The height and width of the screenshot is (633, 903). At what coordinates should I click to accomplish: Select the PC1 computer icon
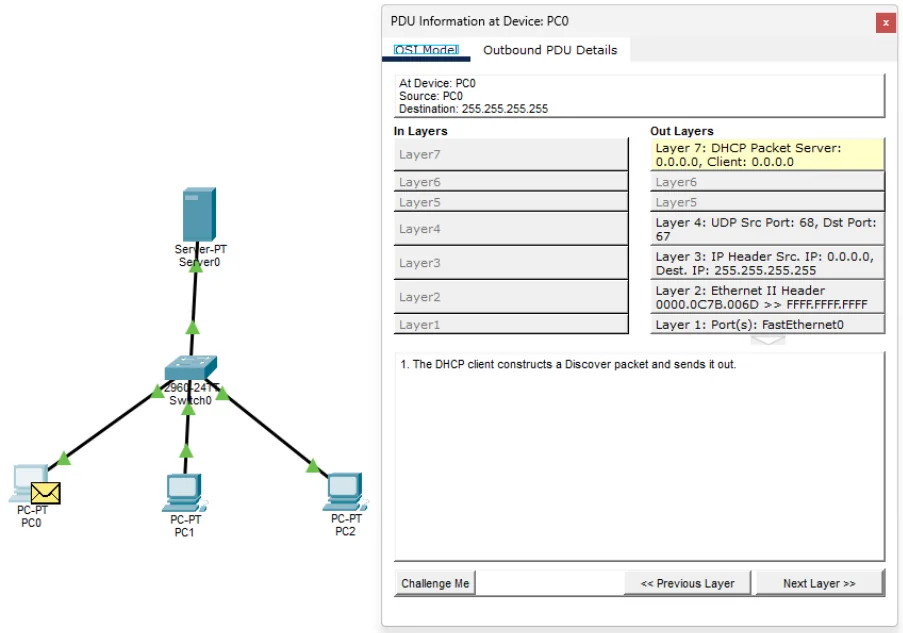tap(184, 493)
